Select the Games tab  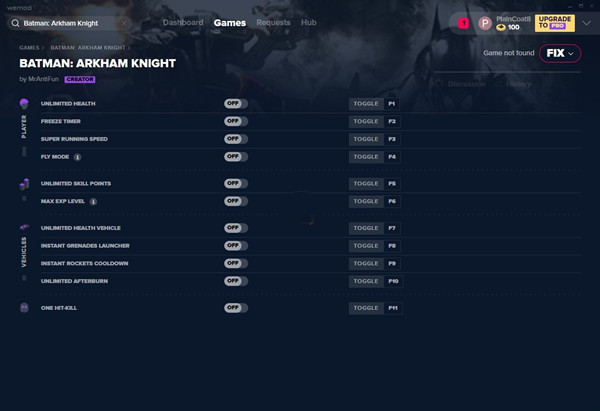click(230, 23)
